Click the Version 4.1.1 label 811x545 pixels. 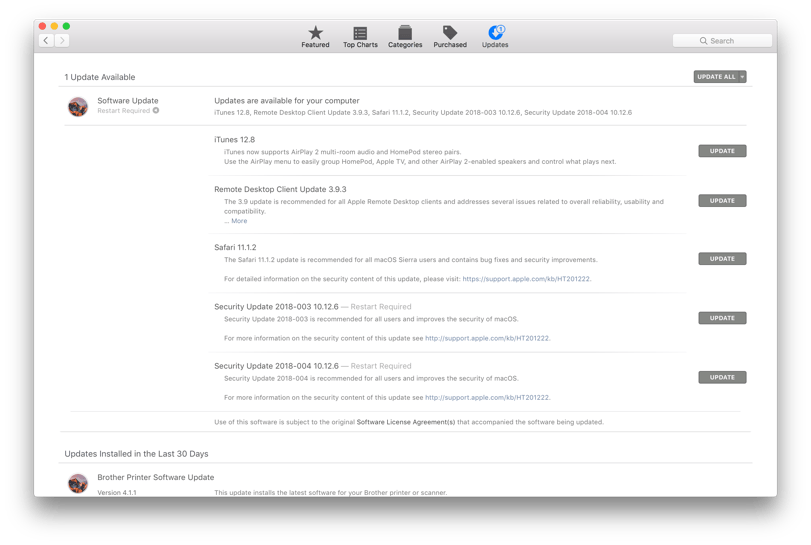click(117, 492)
